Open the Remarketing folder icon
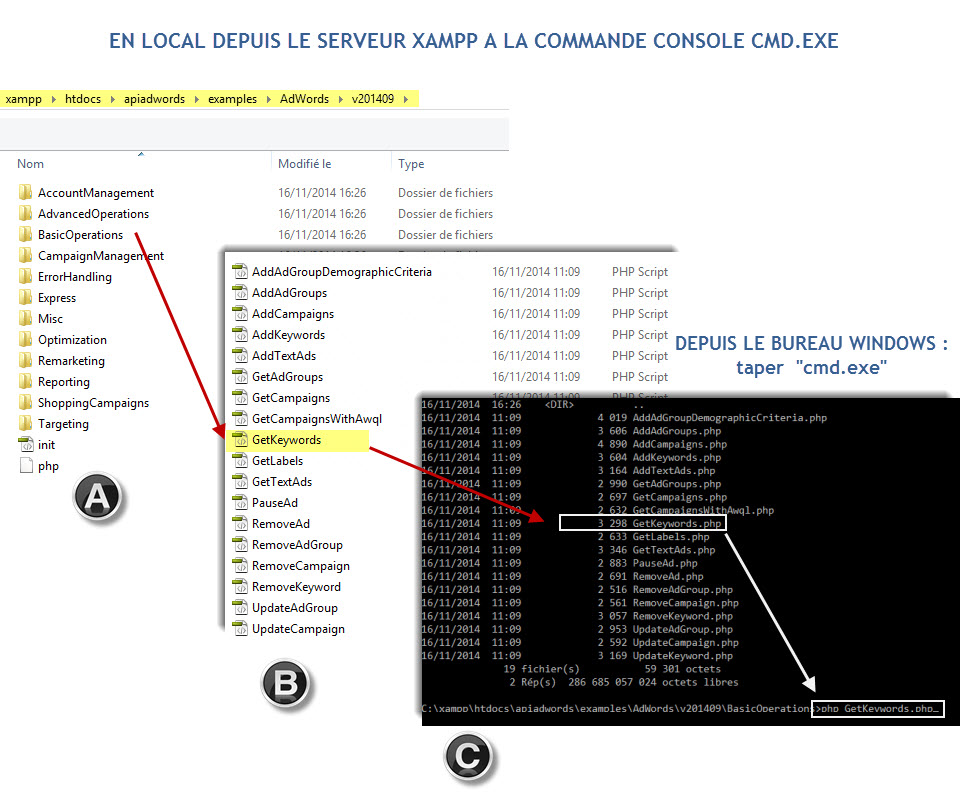The height and width of the screenshot is (792, 966). pos(25,360)
